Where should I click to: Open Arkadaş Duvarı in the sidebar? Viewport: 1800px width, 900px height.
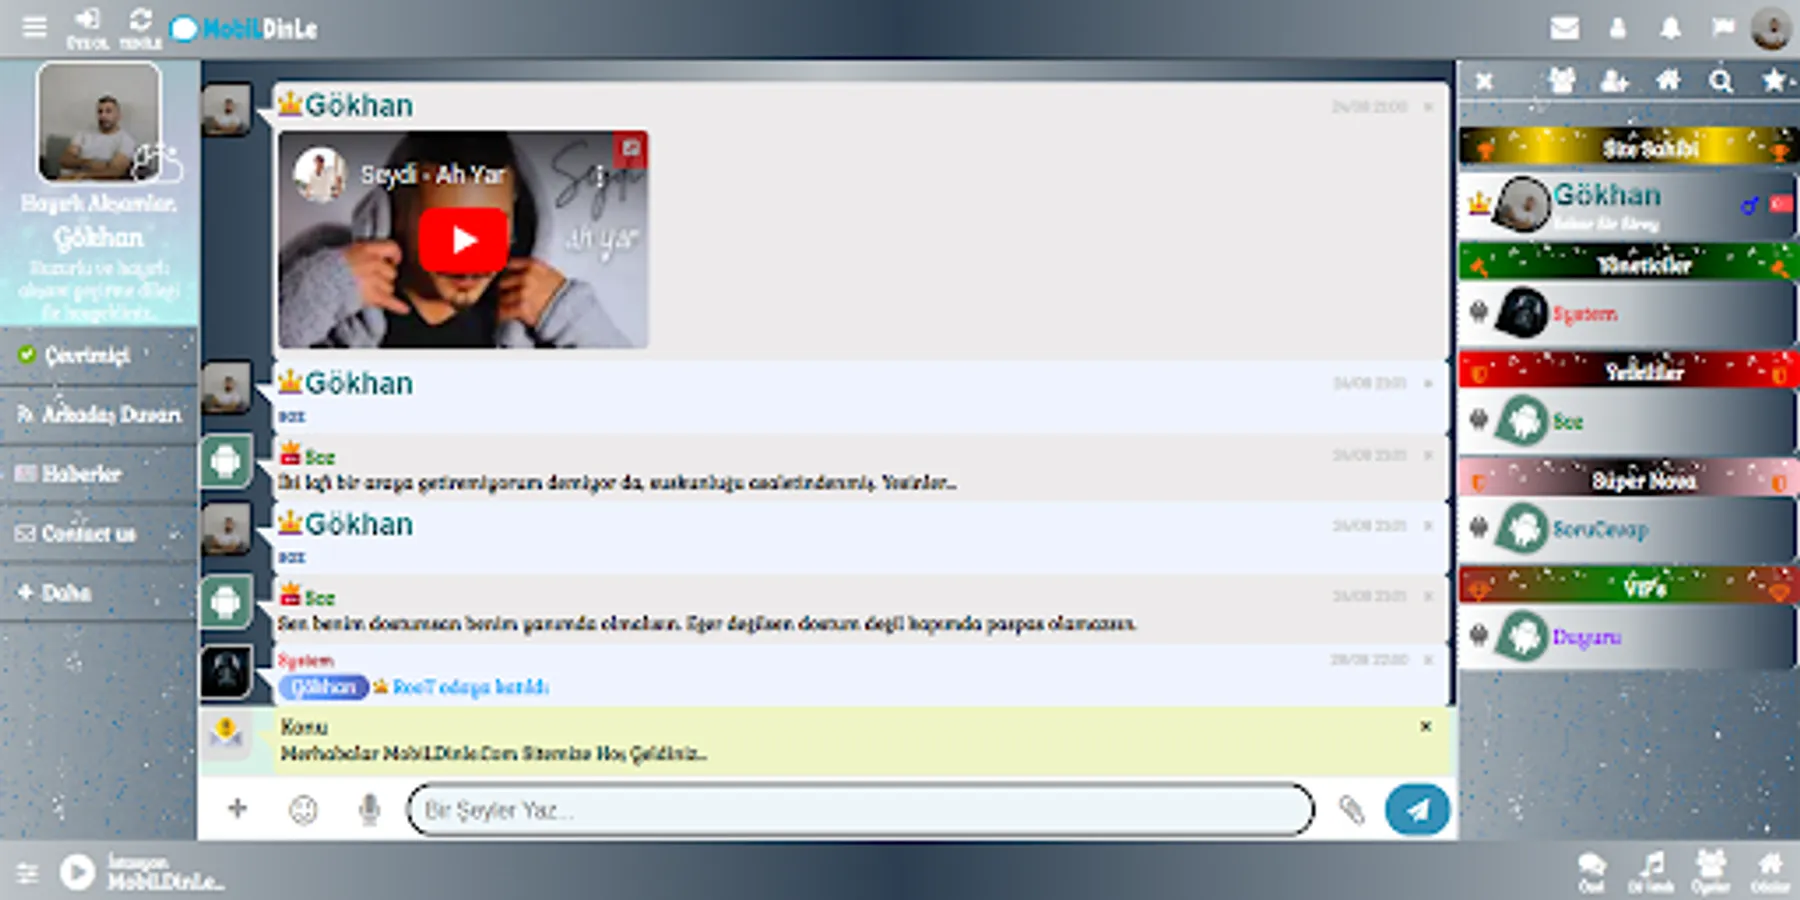click(98, 414)
